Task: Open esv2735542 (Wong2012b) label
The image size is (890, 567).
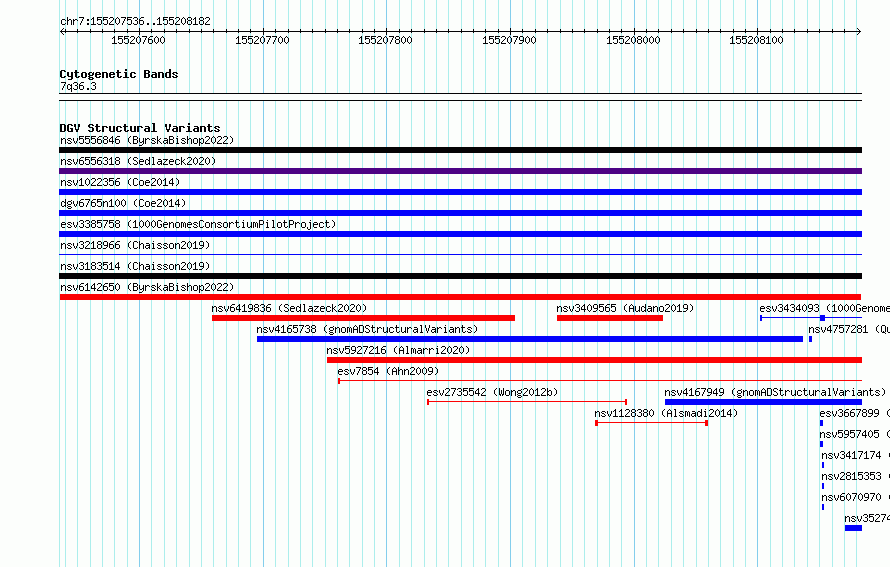Action: (492, 392)
